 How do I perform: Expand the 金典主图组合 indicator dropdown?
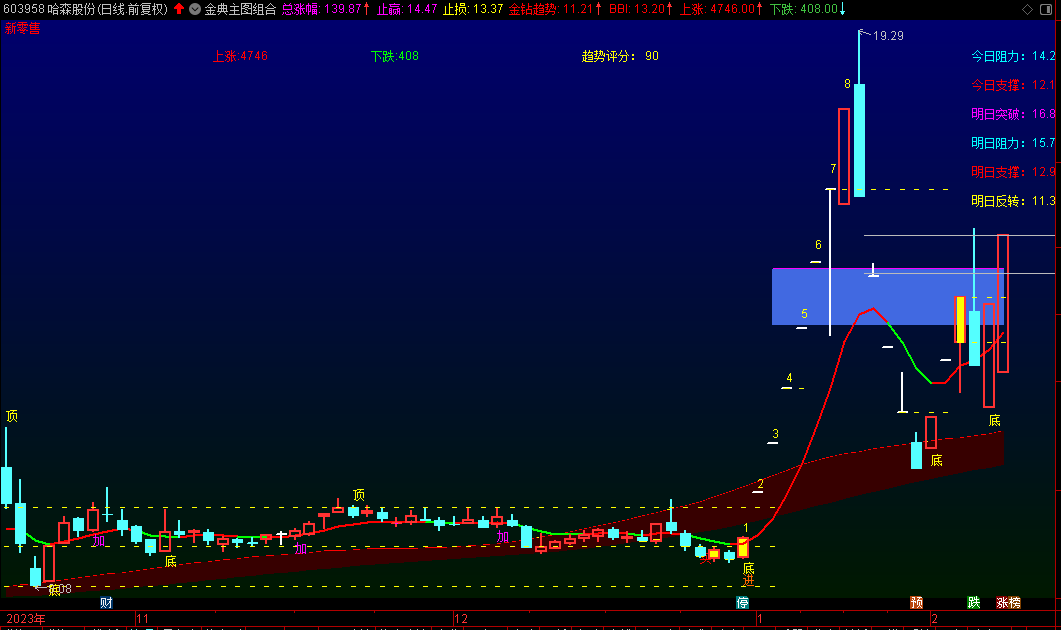195,9
